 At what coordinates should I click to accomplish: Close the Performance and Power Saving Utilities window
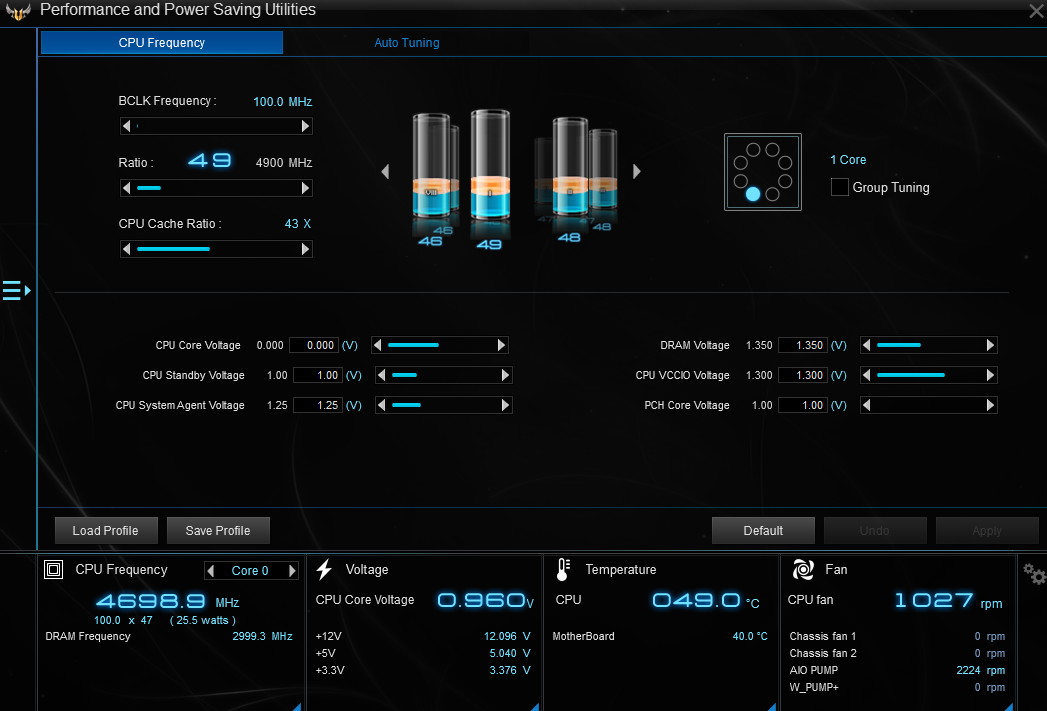[x=1037, y=11]
